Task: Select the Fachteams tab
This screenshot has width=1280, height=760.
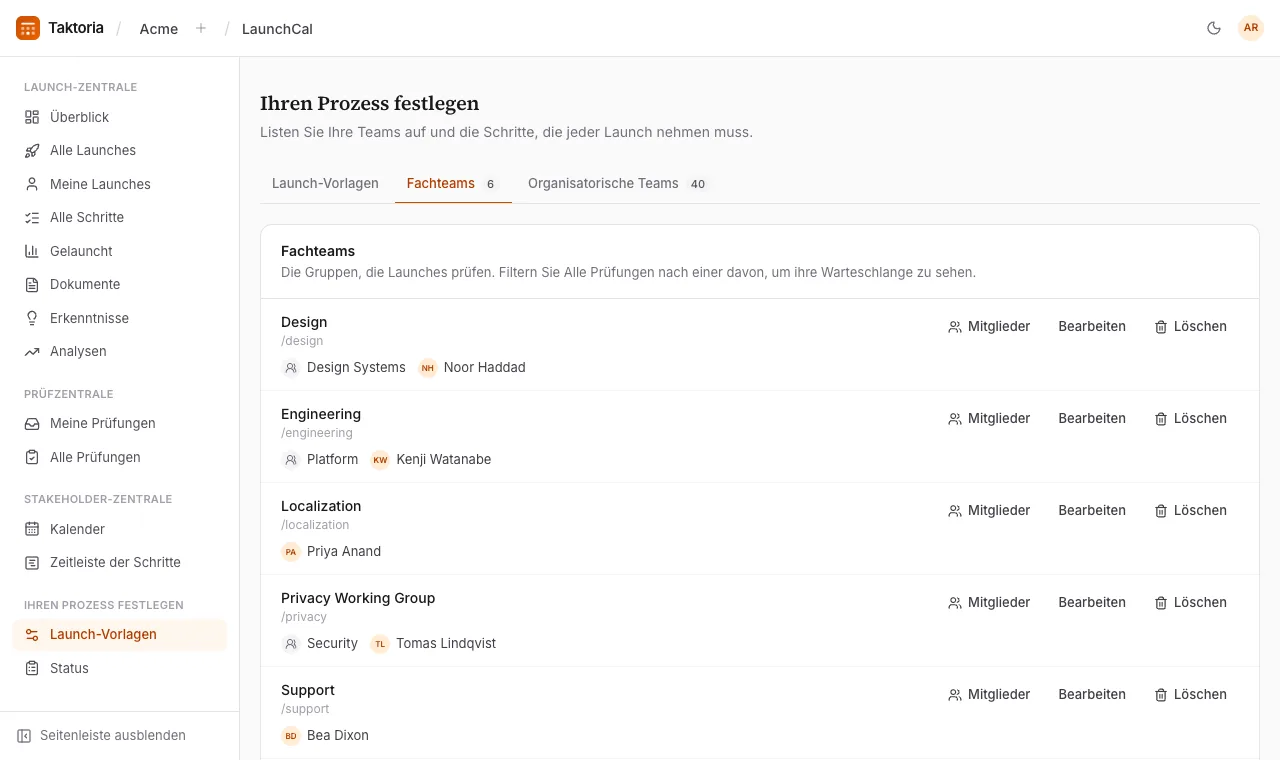Action: [453, 183]
